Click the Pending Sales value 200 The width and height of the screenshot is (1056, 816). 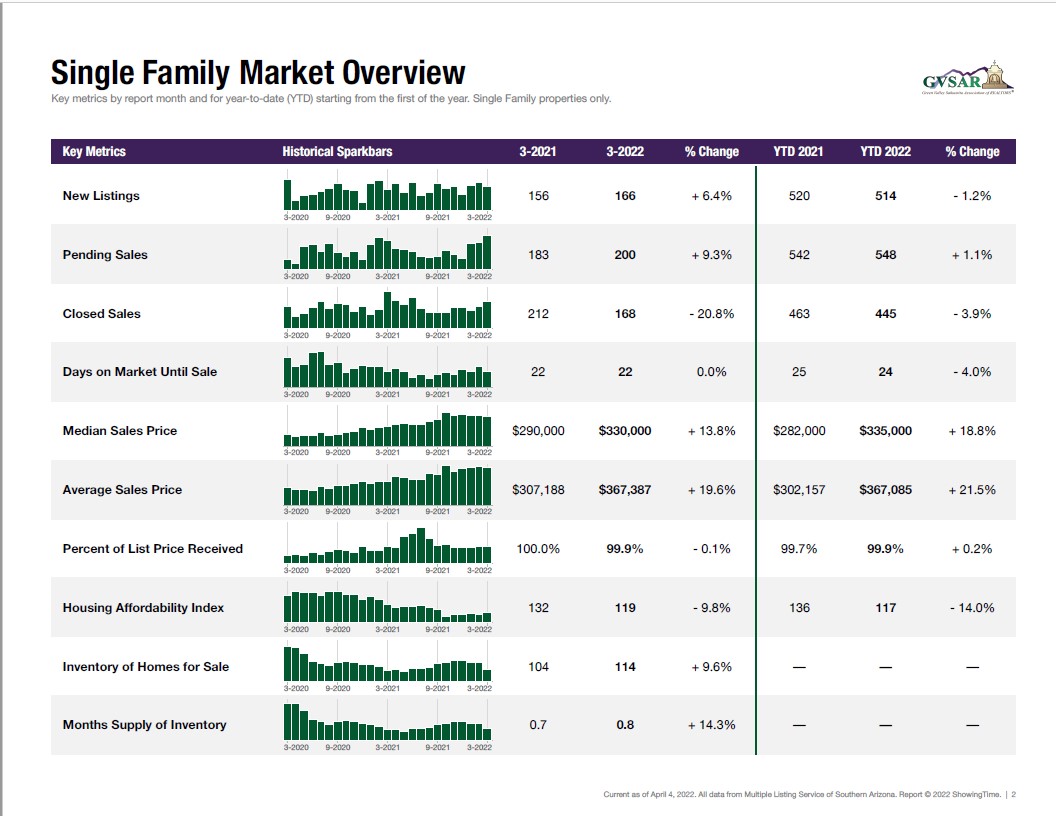click(625, 254)
